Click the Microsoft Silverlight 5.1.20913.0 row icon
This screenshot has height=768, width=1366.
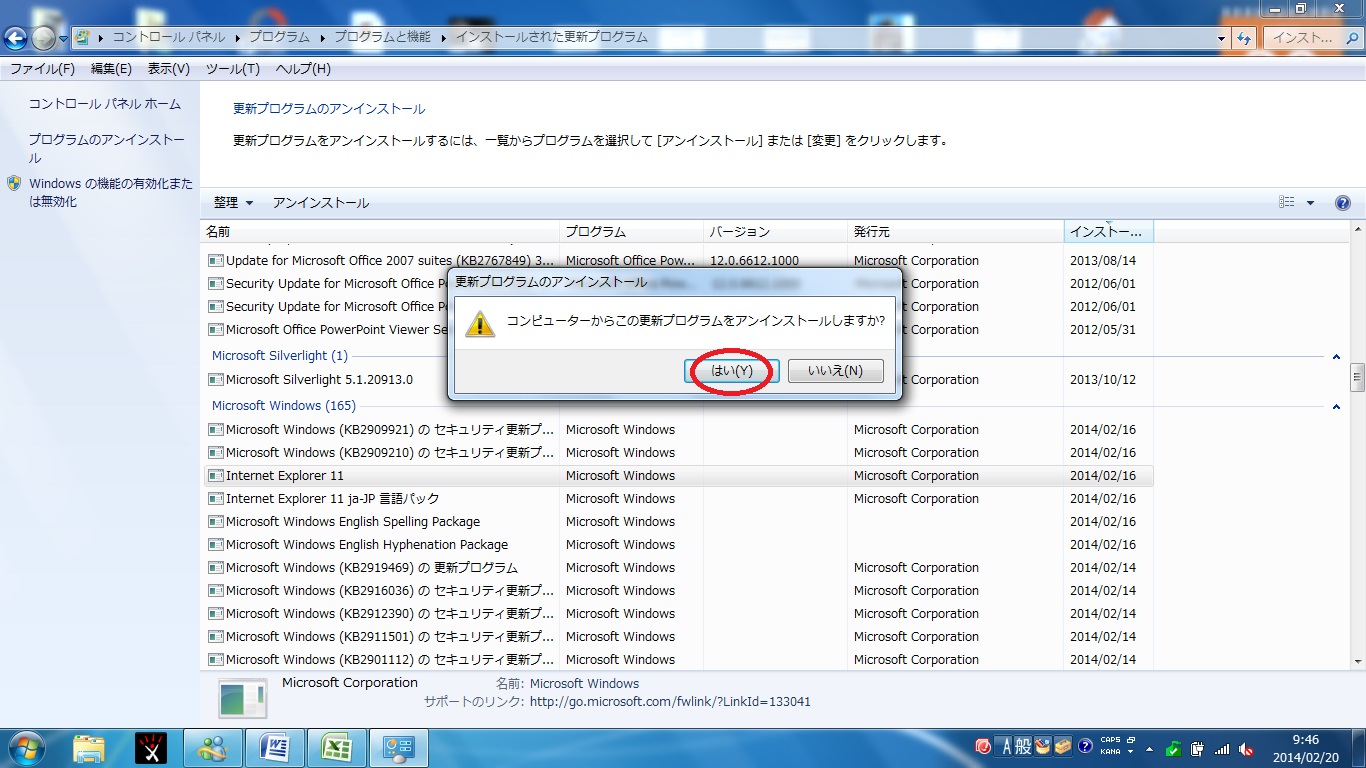pos(215,380)
